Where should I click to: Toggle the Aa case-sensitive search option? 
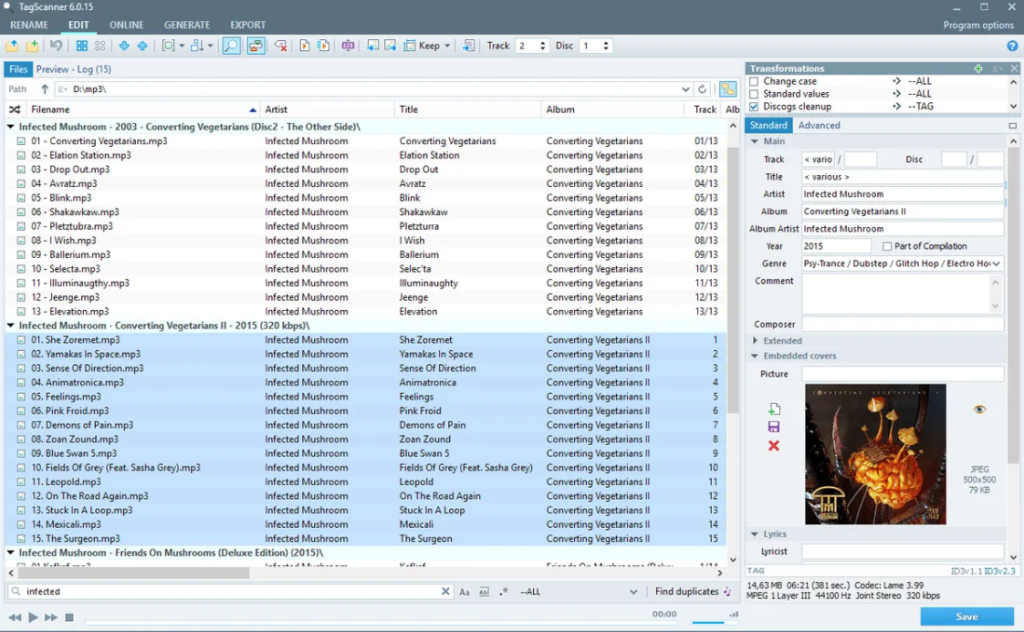tap(464, 592)
